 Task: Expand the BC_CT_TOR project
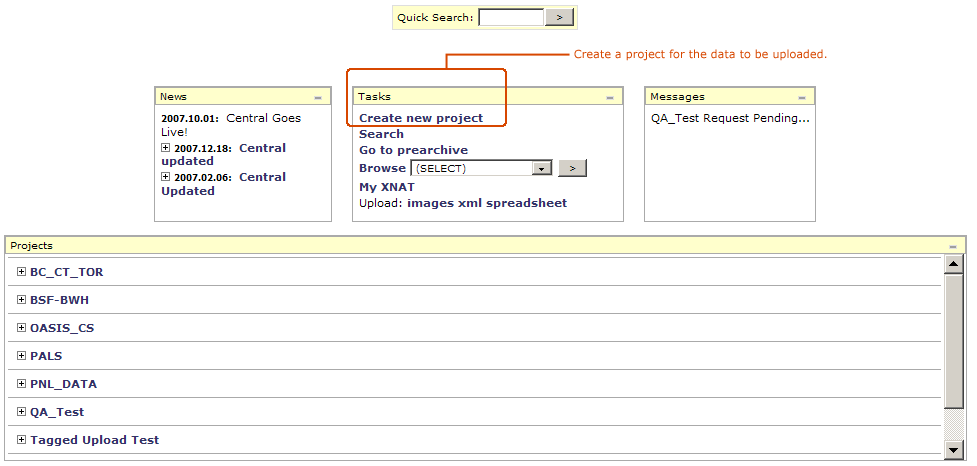pyautogui.click(x=21, y=272)
